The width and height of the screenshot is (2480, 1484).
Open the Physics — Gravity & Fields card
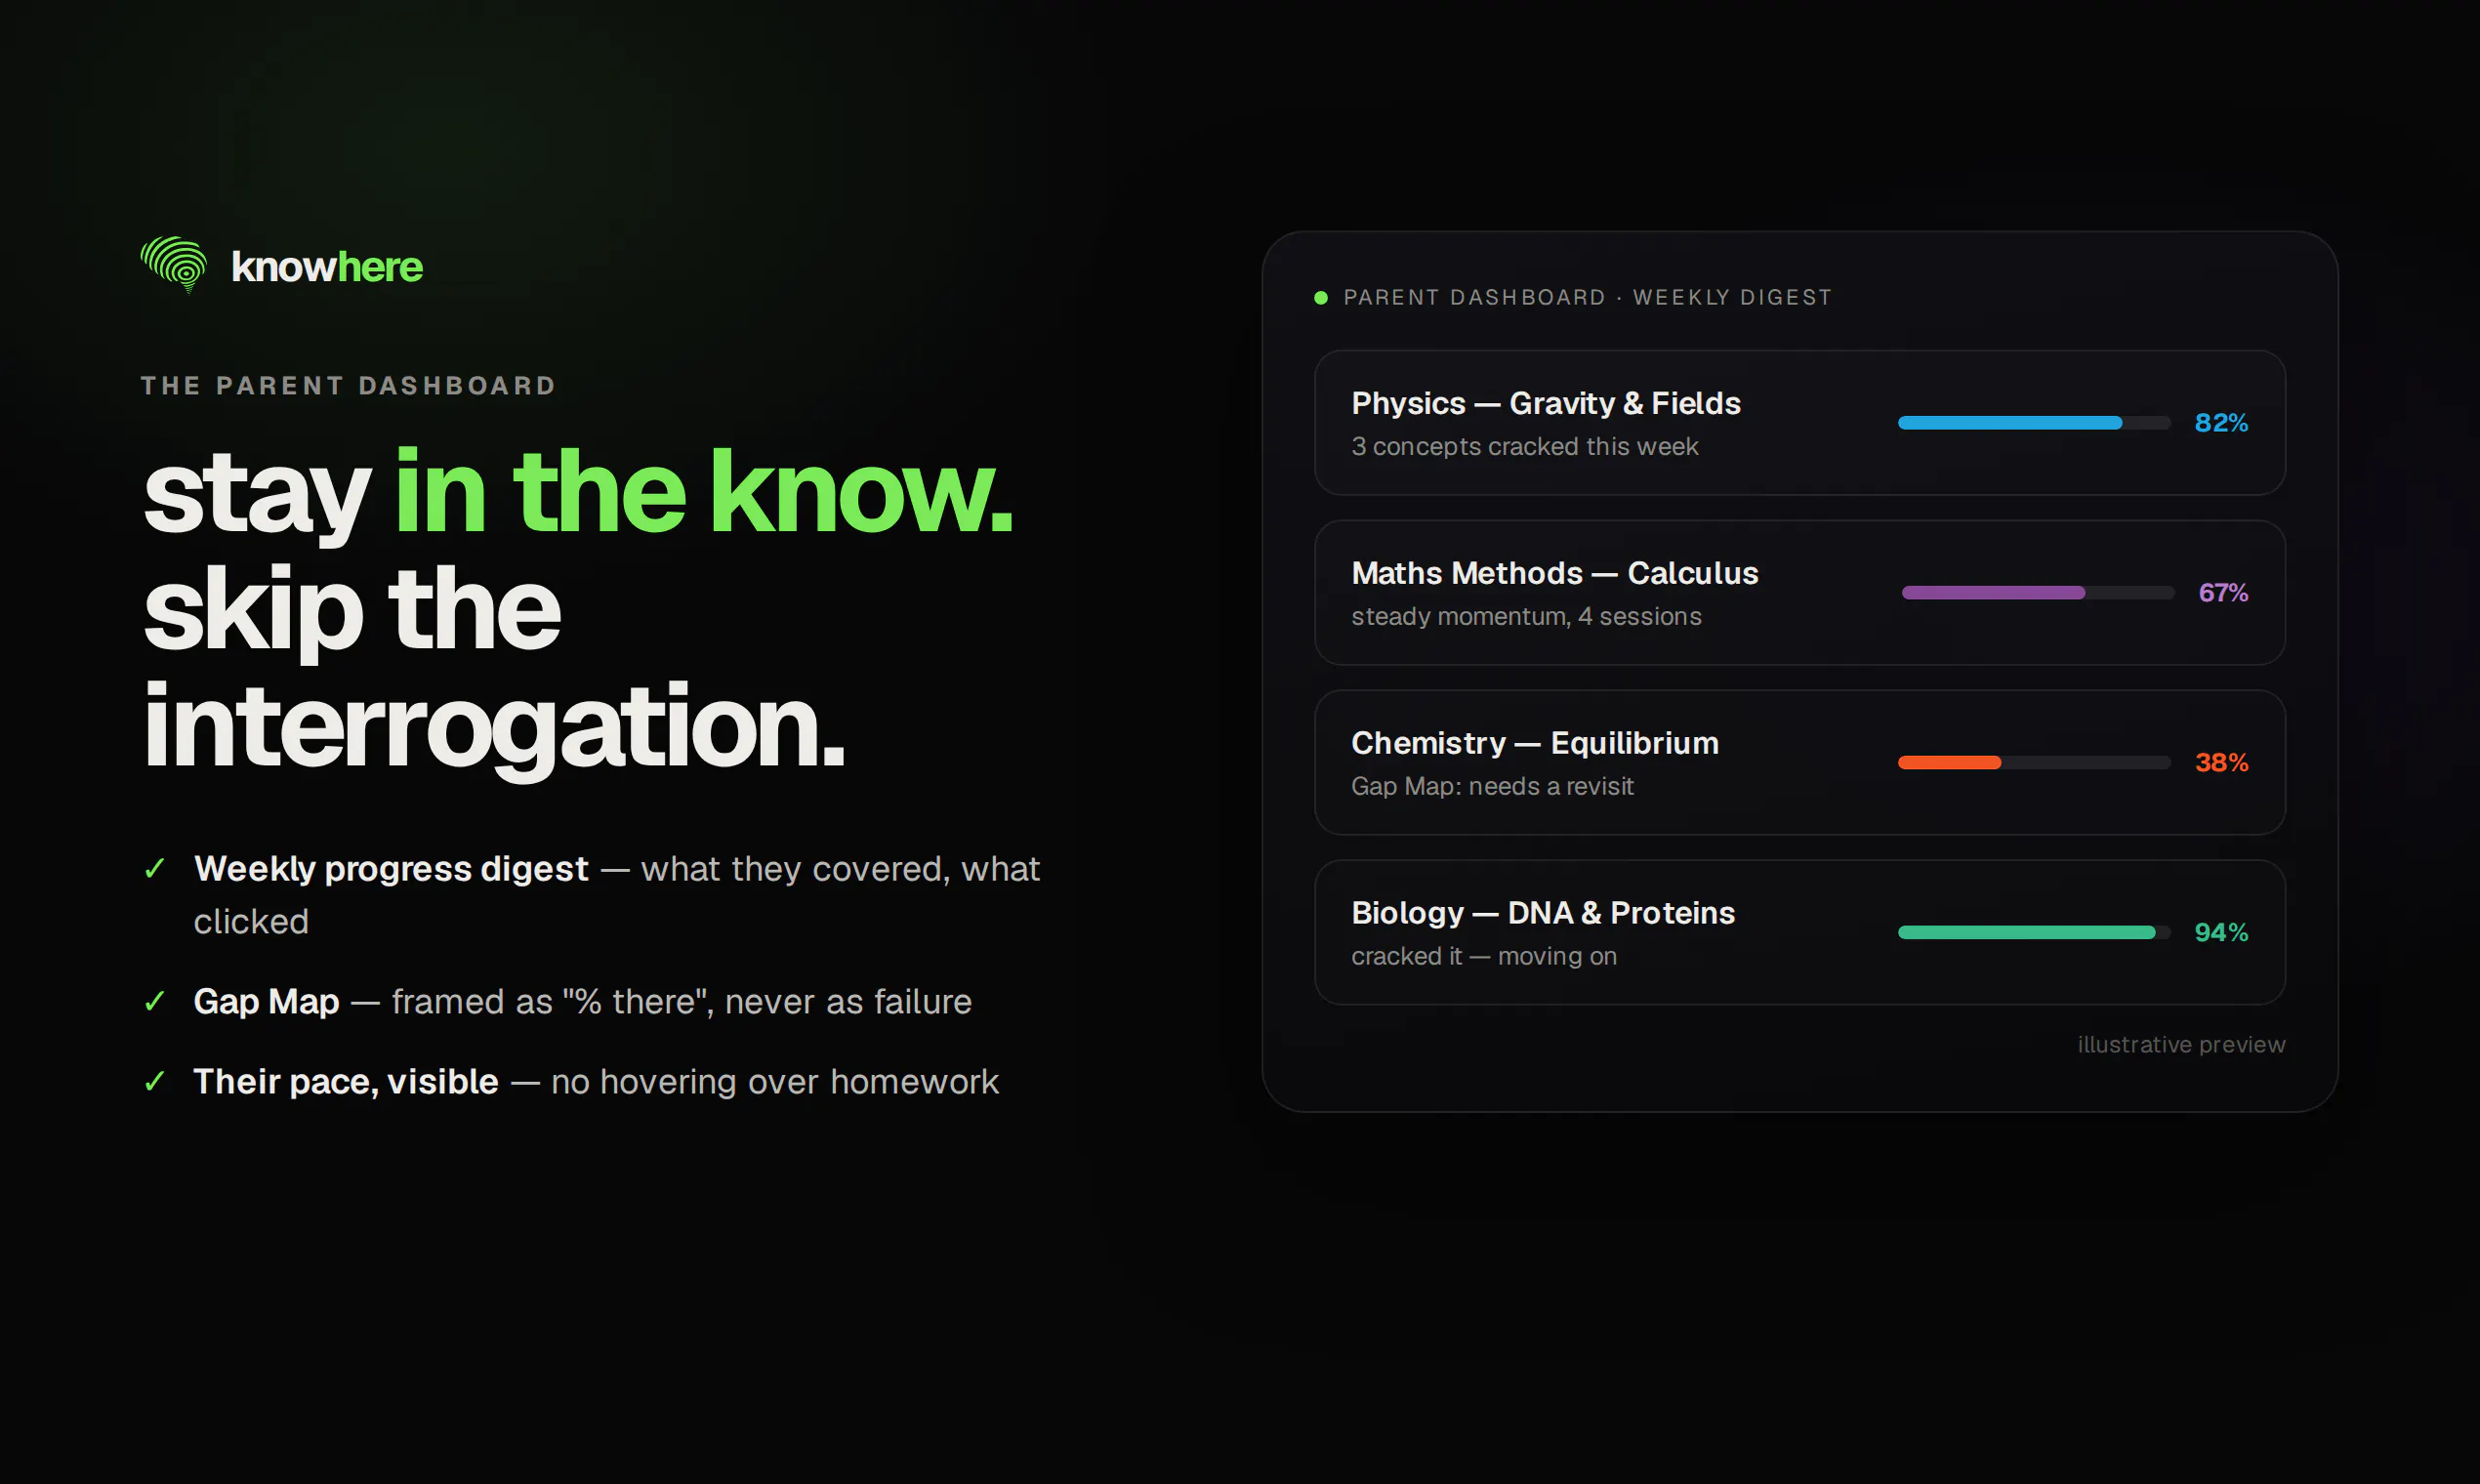click(1799, 422)
